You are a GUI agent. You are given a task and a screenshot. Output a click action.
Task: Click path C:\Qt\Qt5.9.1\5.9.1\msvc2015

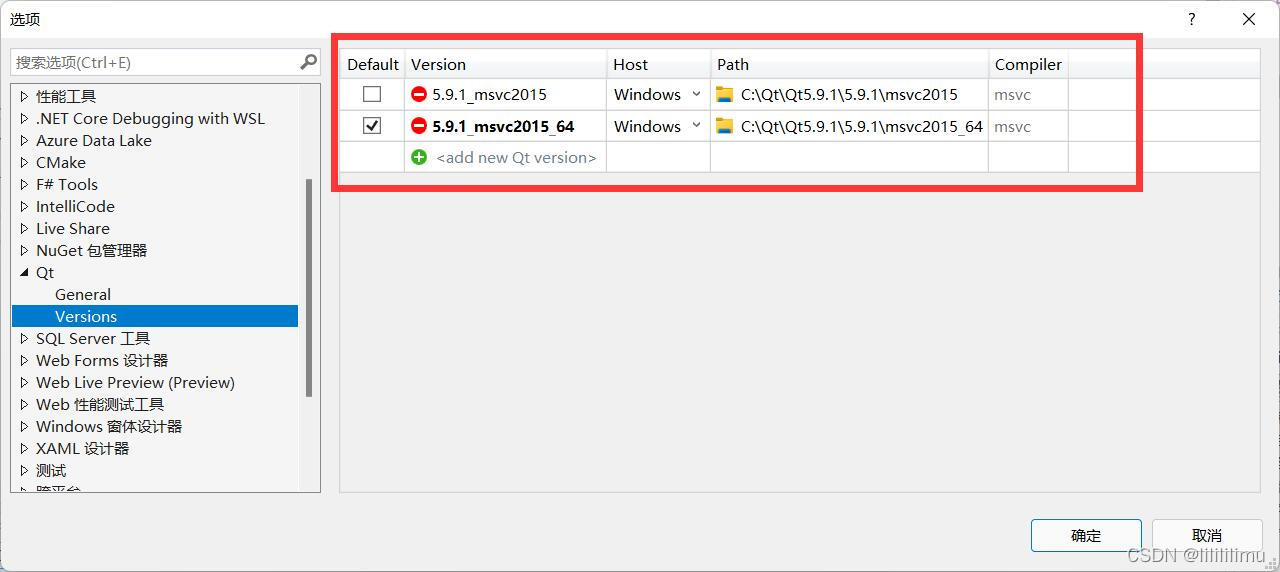(x=849, y=94)
